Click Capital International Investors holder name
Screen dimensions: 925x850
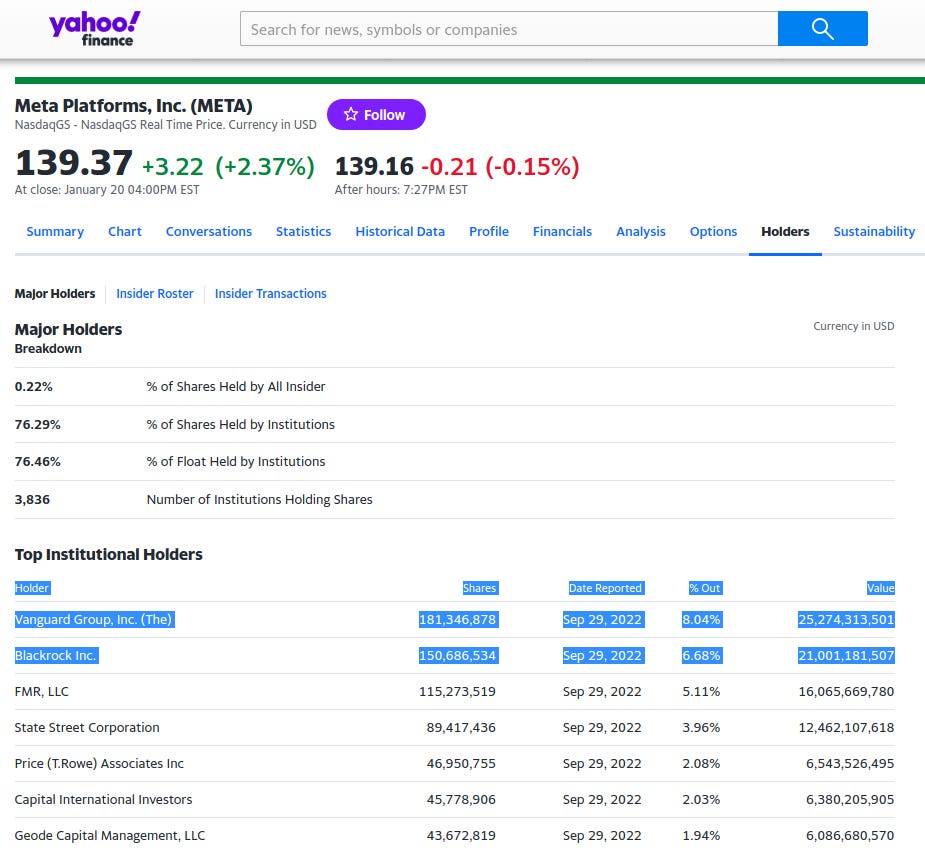pyautogui.click(x=103, y=799)
